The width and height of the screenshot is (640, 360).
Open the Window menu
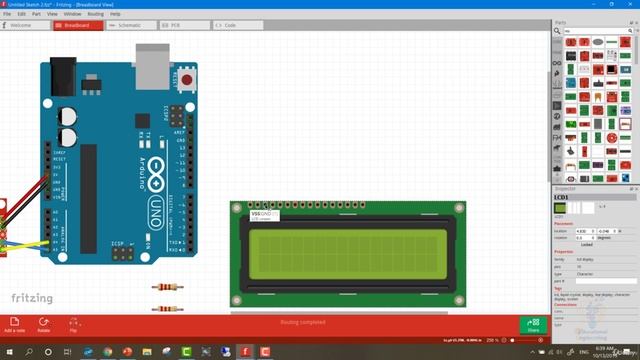pos(72,14)
